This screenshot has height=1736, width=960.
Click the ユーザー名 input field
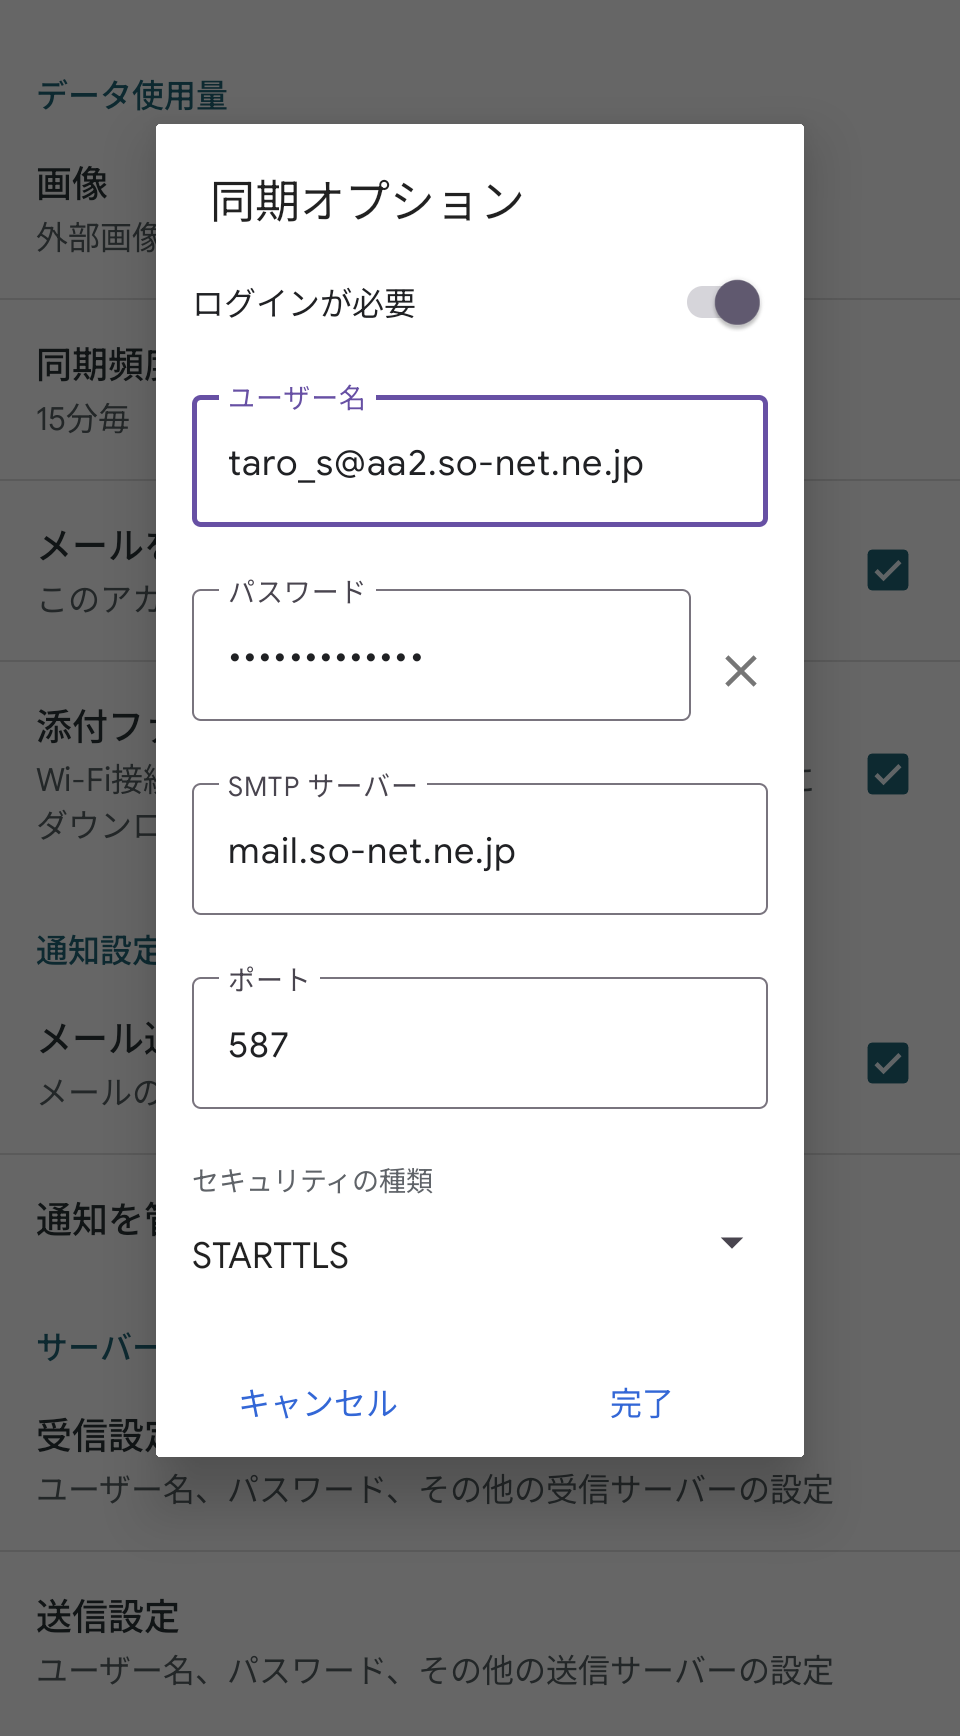click(x=480, y=463)
